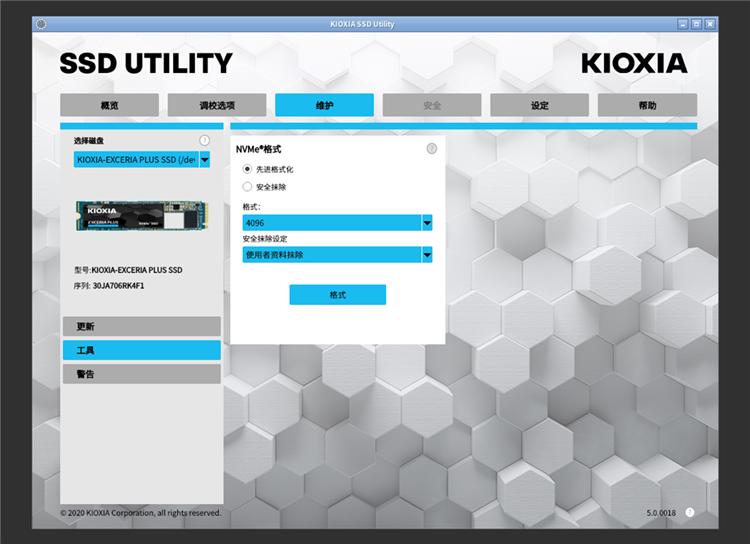Open the help icon in NVMe格式 panel
The width and height of the screenshot is (750, 544).
(432, 148)
